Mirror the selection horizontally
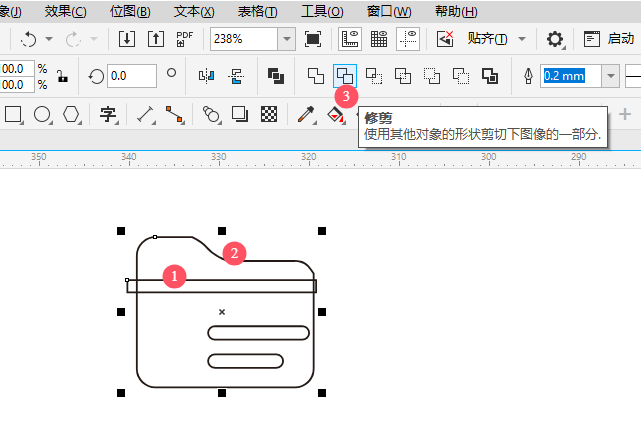This screenshot has width=641, height=440. click(x=206, y=76)
